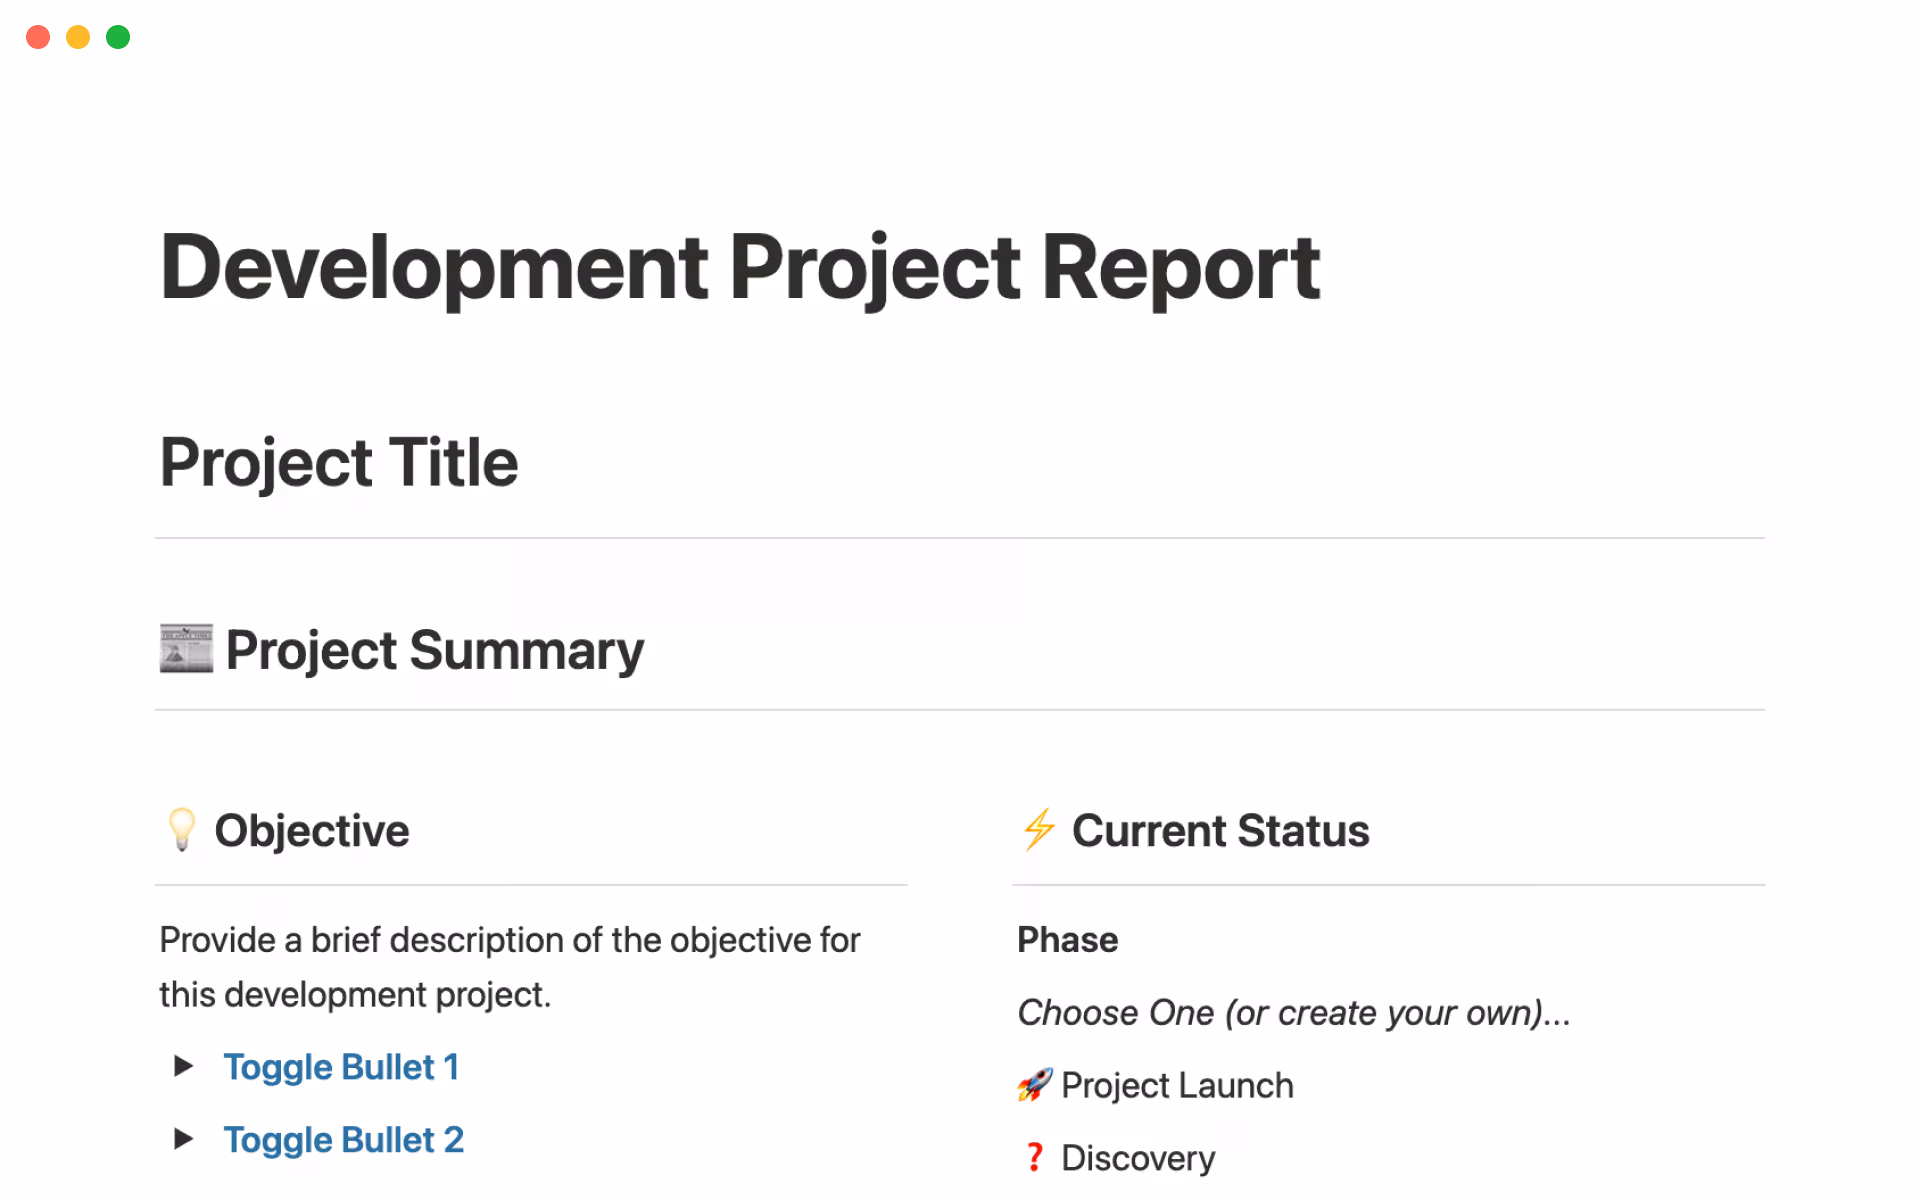Click the Objective heading text
Screen dimensions: 1920x1200
pos(311,831)
